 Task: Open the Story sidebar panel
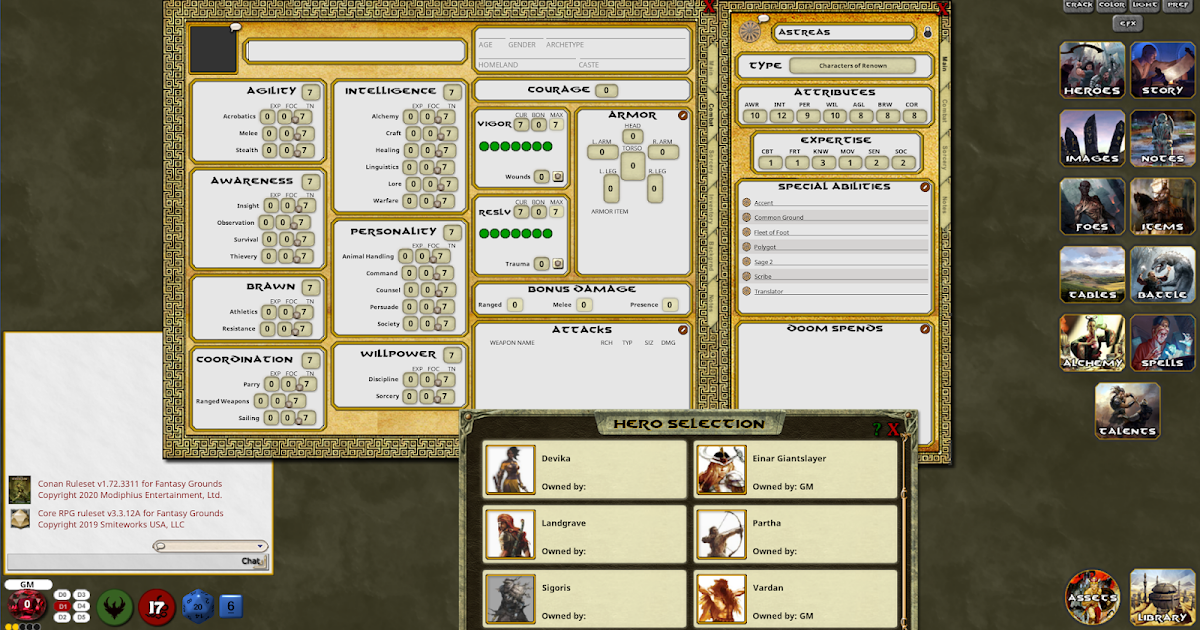click(1163, 70)
